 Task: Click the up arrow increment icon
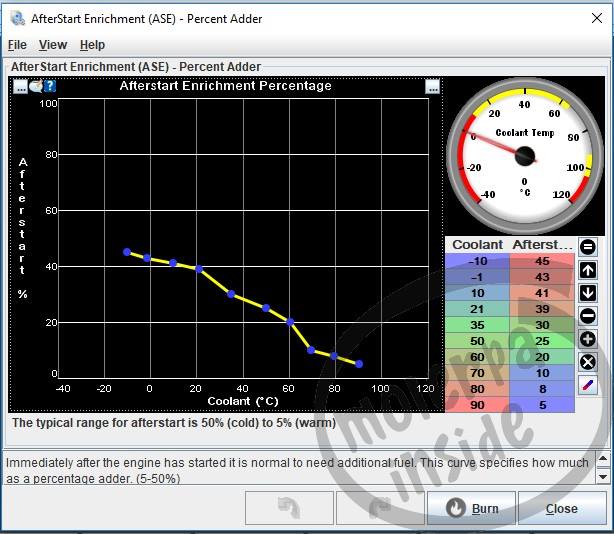click(587, 270)
